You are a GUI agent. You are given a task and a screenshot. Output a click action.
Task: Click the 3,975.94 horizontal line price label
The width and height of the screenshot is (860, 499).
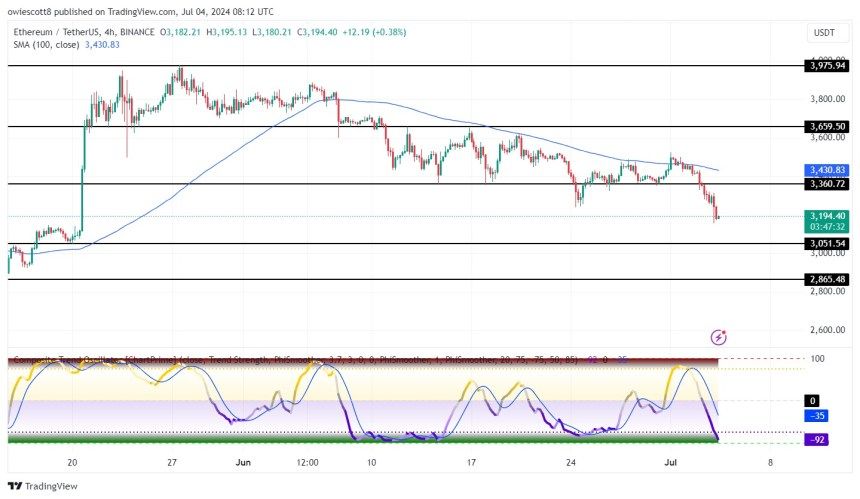pyautogui.click(x=827, y=66)
